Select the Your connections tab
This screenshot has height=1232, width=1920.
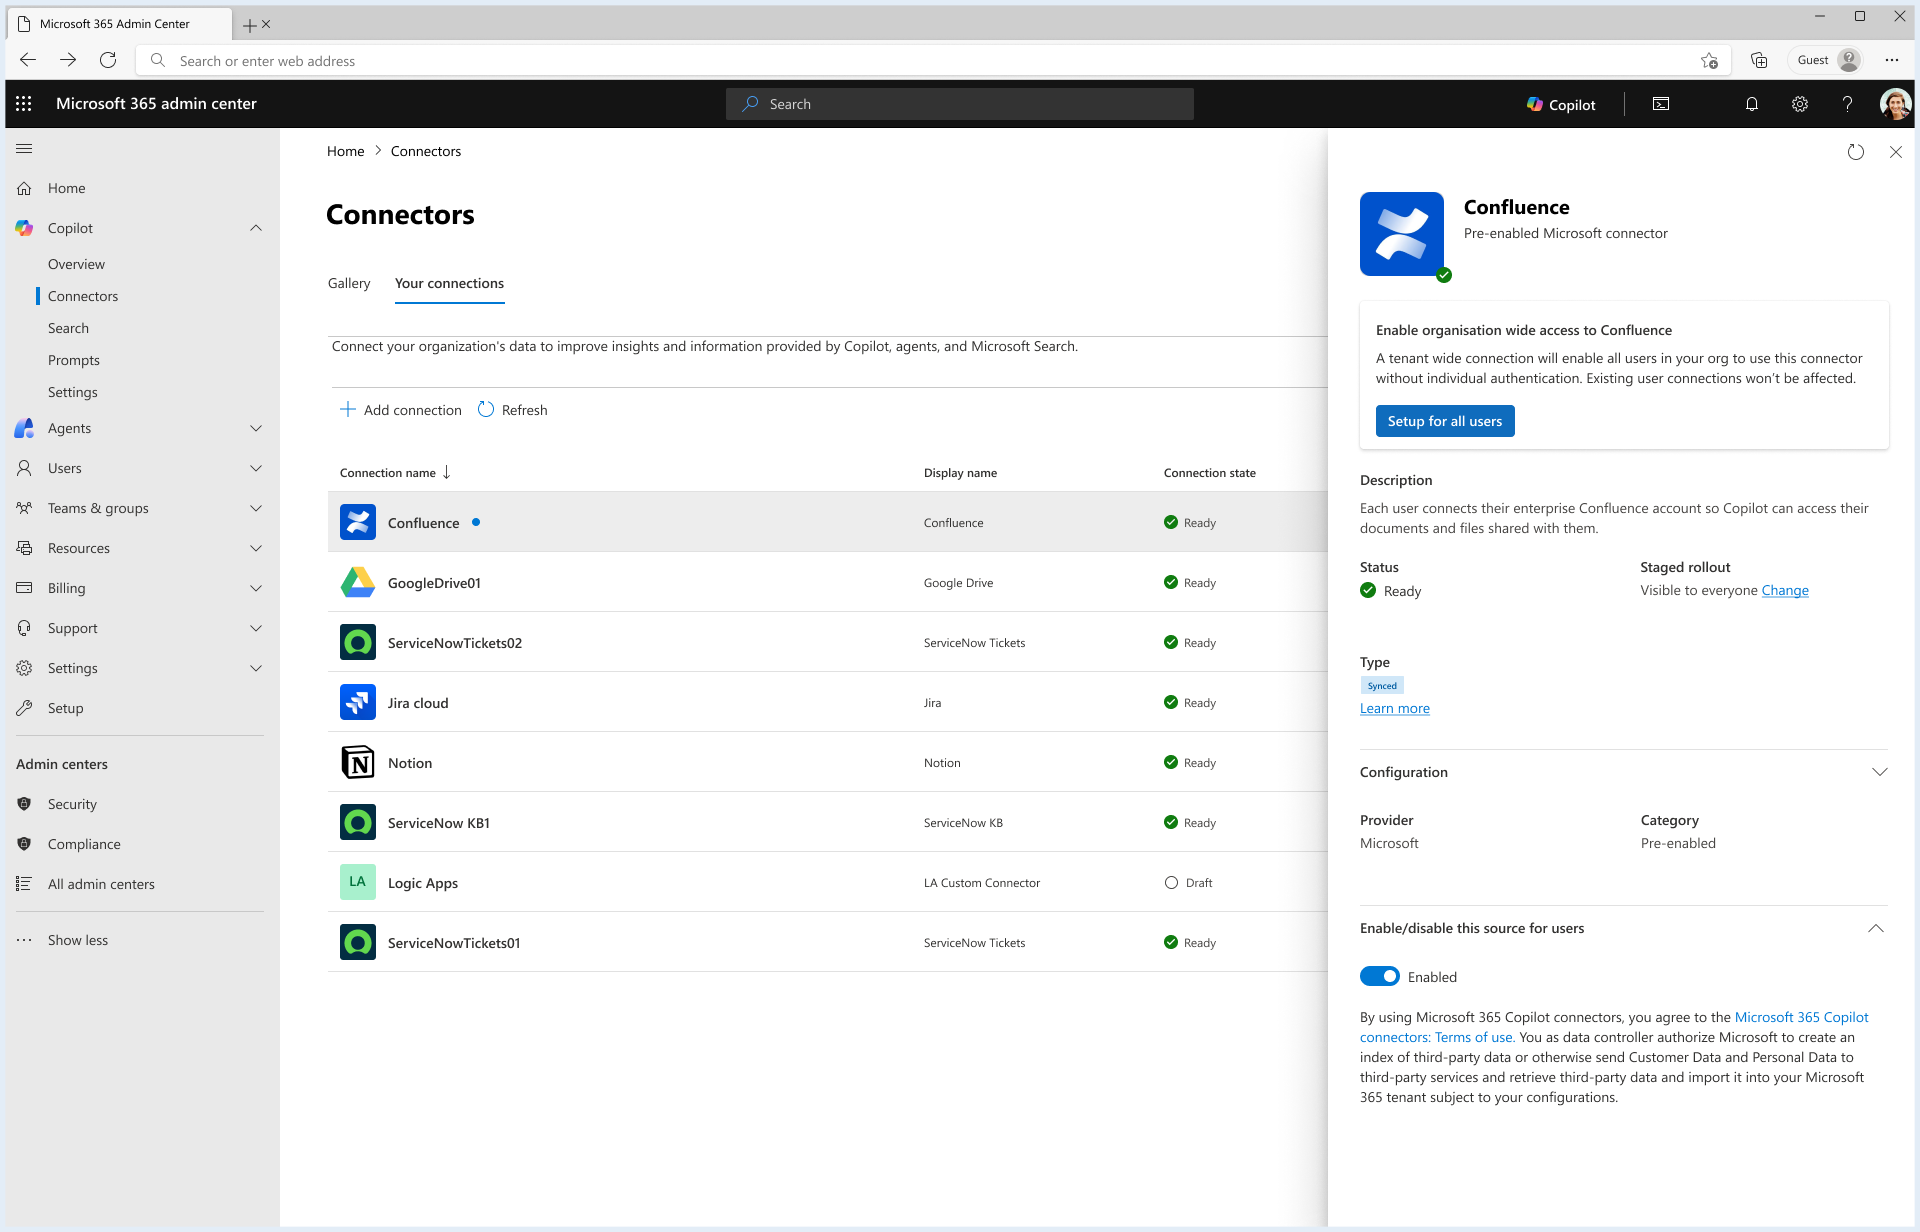tap(449, 283)
